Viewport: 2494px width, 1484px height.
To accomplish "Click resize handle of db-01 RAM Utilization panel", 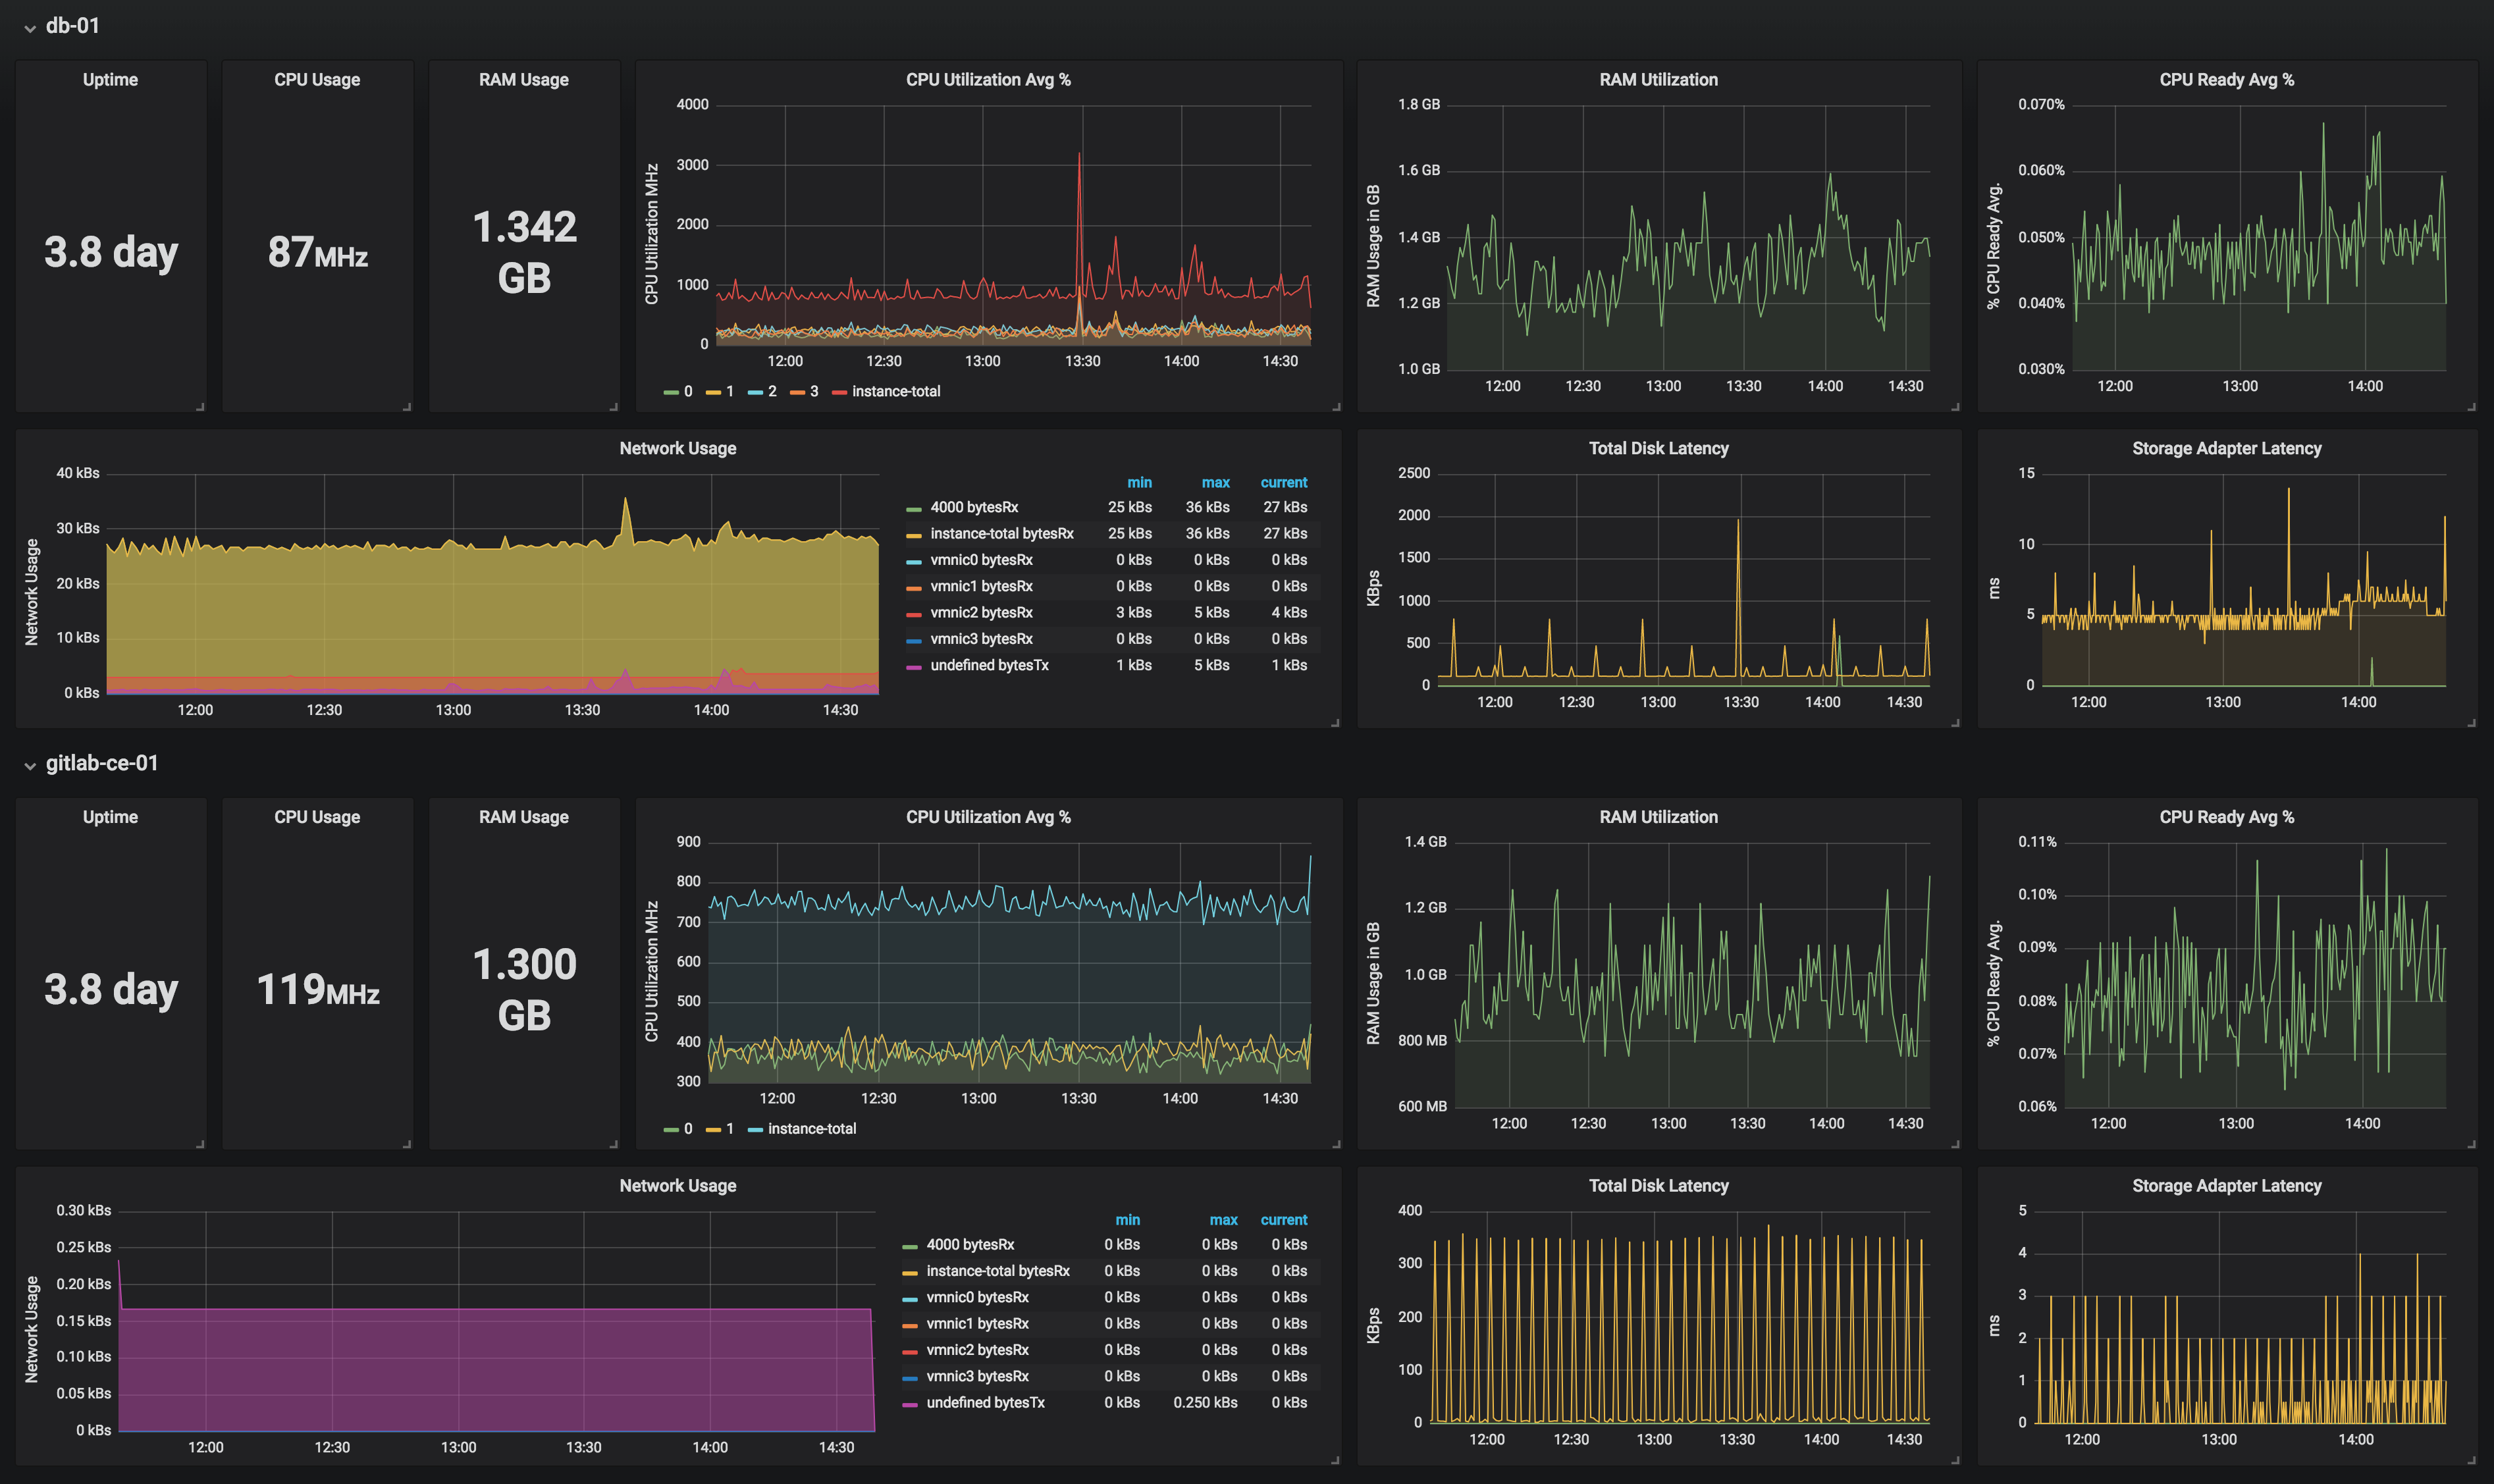I will click(x=1955, y=406).
